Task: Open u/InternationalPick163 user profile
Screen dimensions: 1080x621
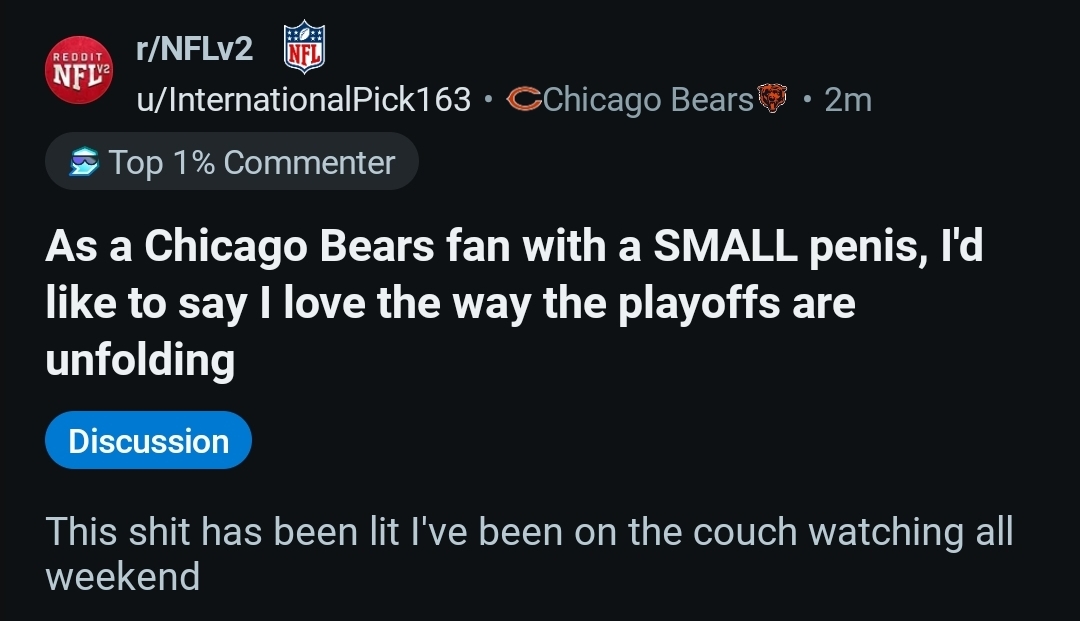Action: point(303,99)
